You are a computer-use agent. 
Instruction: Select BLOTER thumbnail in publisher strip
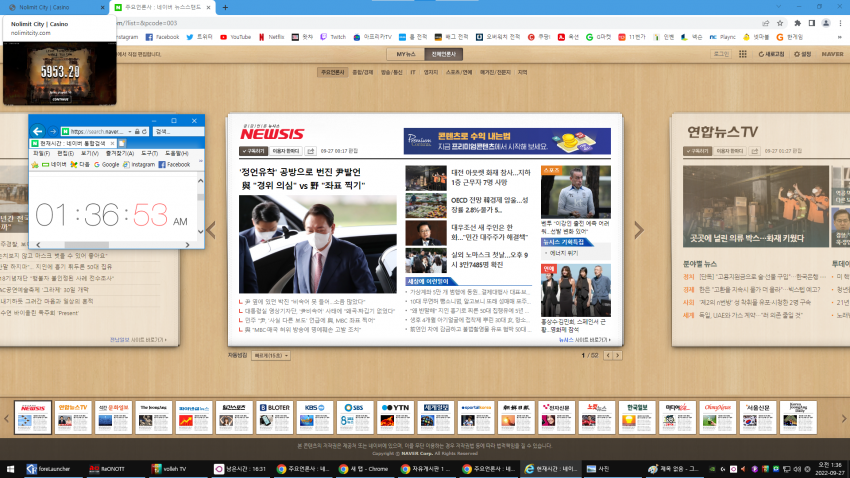pos(274,417)
